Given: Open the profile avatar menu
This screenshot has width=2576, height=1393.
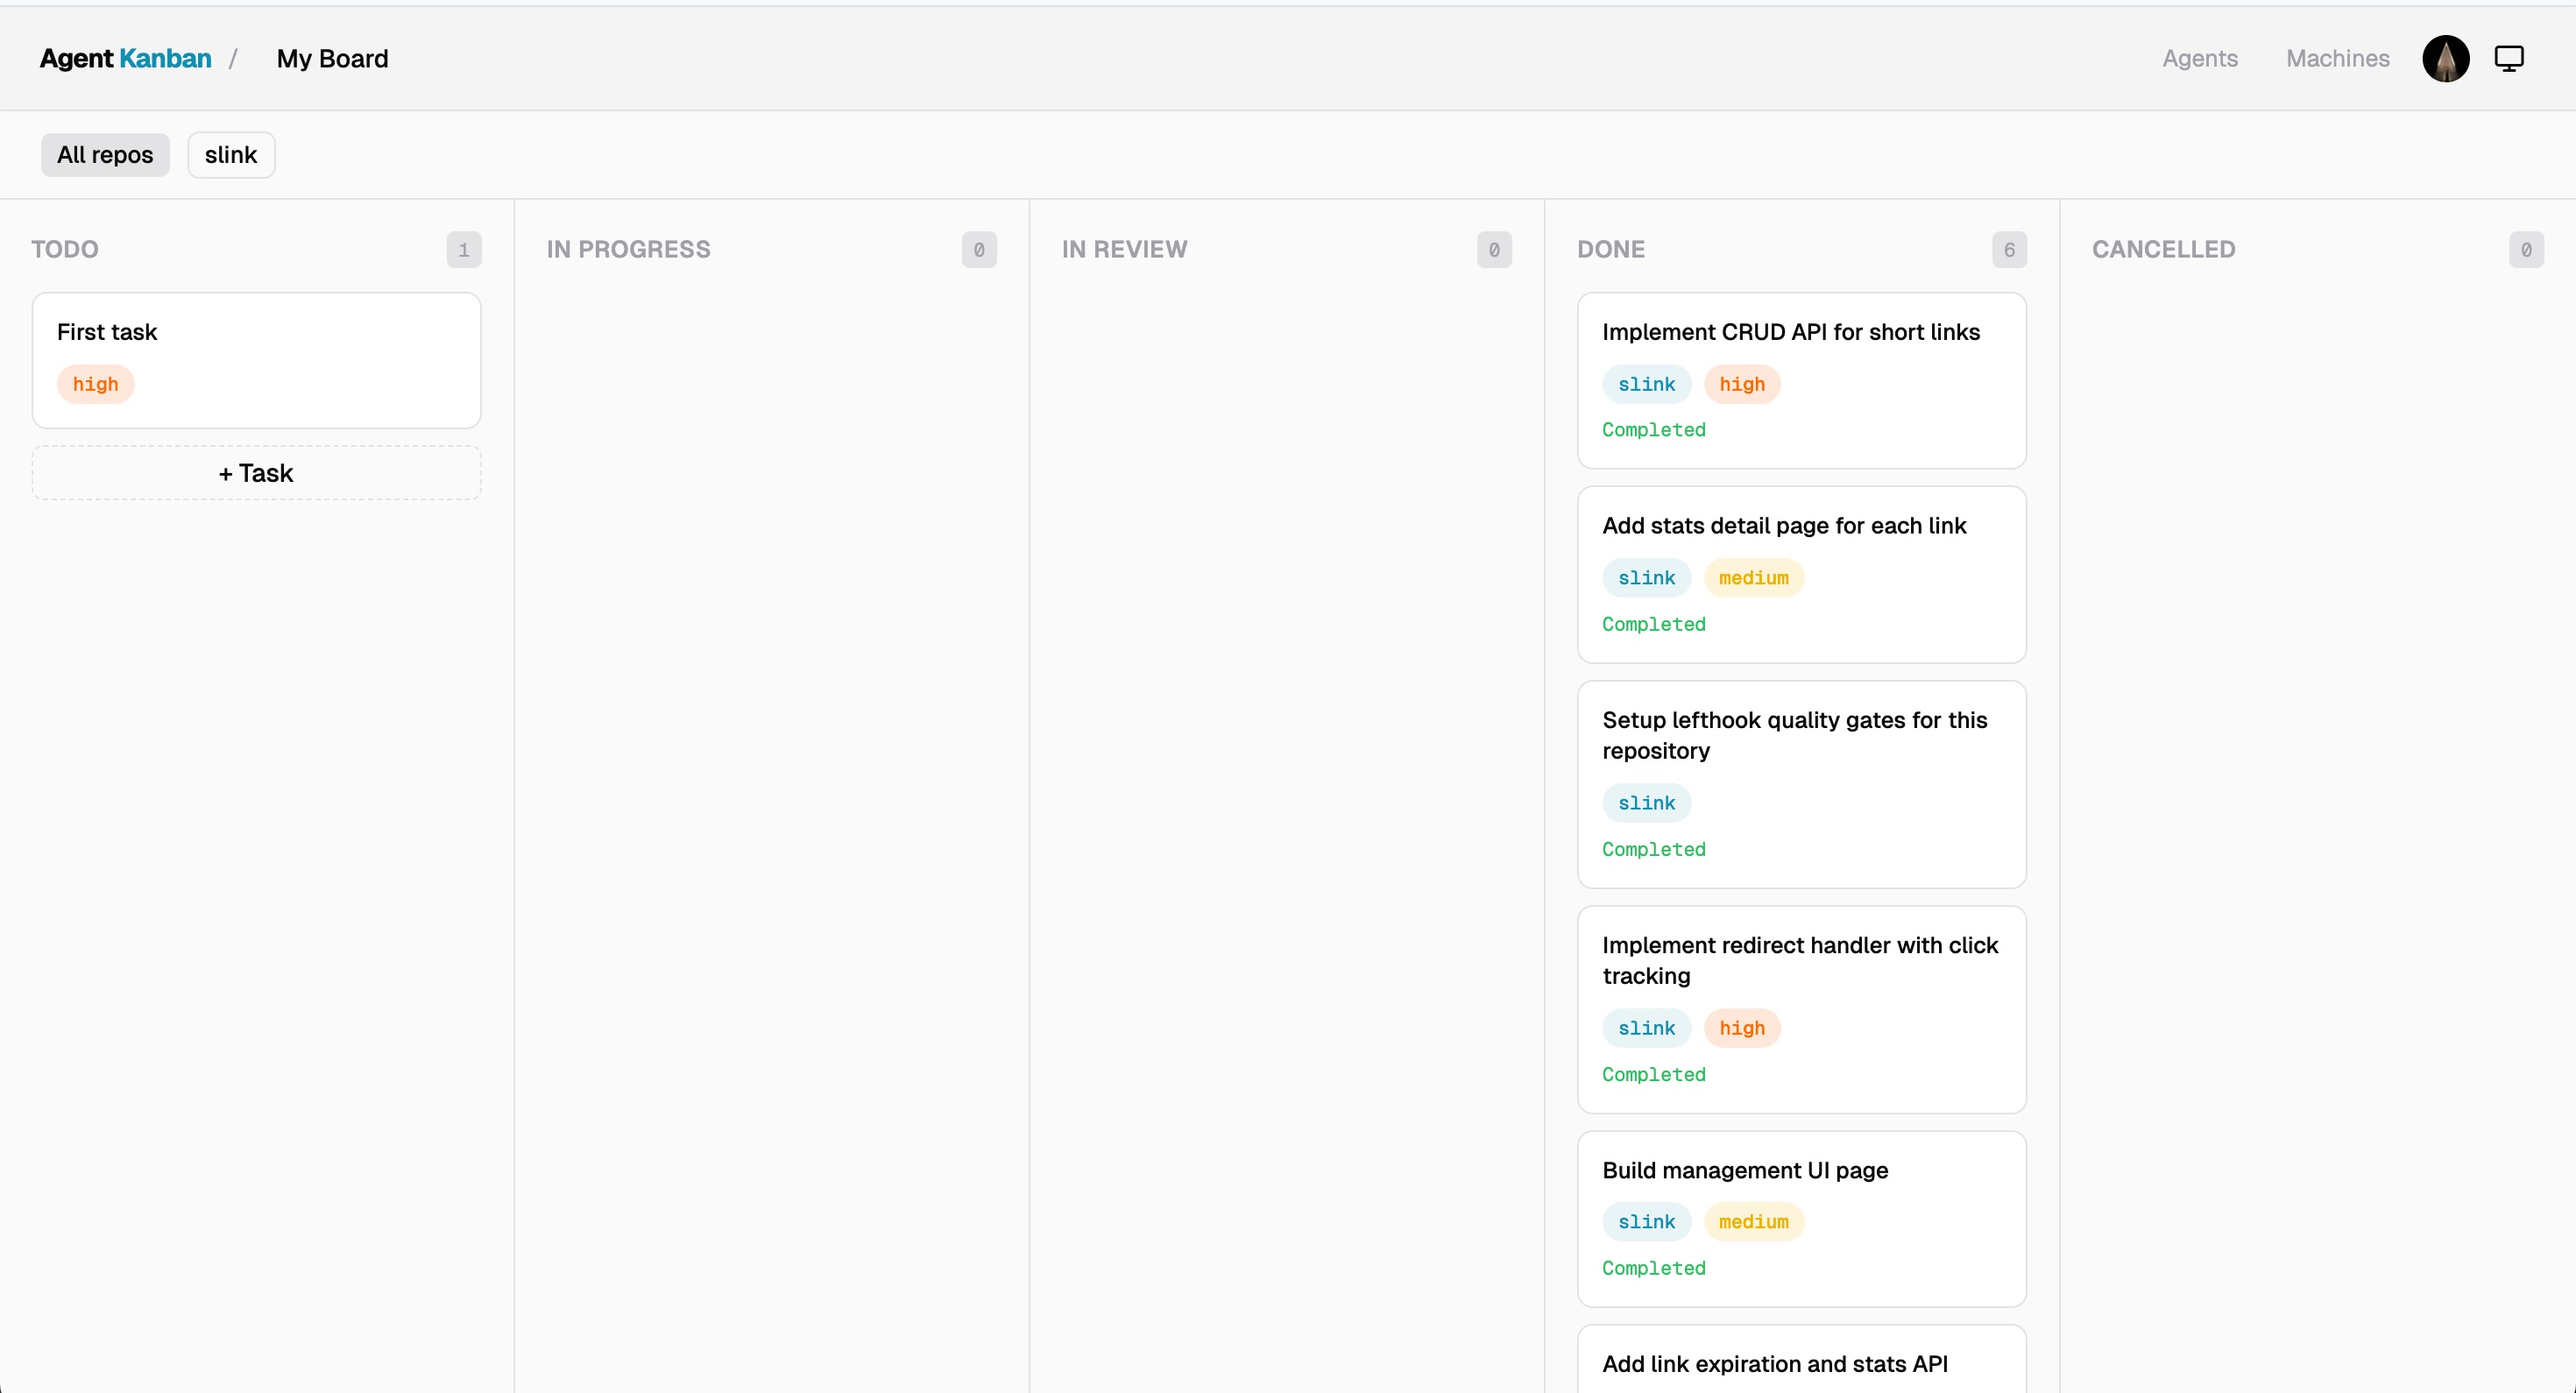Looking at the screenshot, I should tap(2446, 58).
